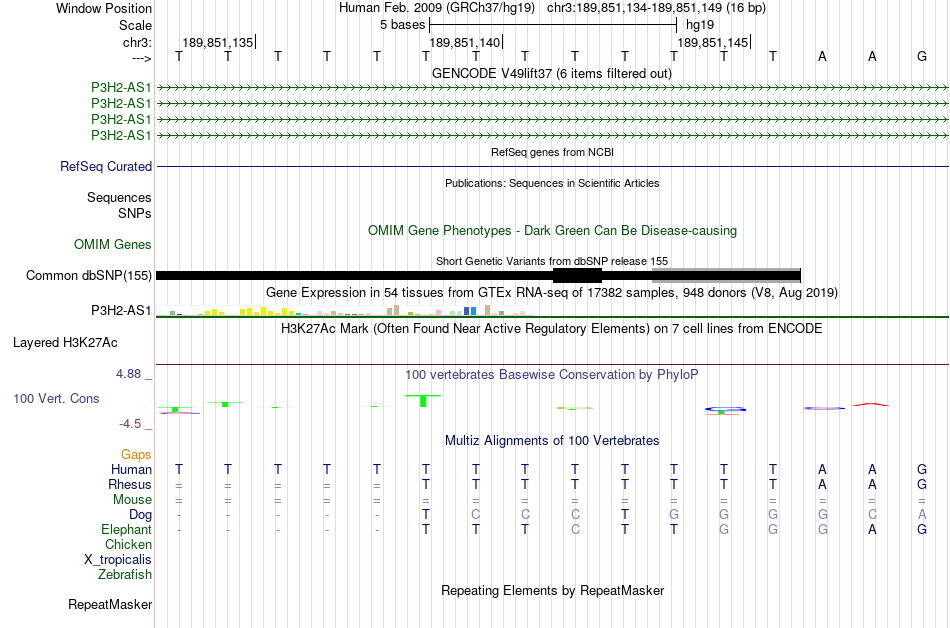This screenshot has width=950, height=628.
Task: Click the Zebrafish species label
Action: (125, 574)
